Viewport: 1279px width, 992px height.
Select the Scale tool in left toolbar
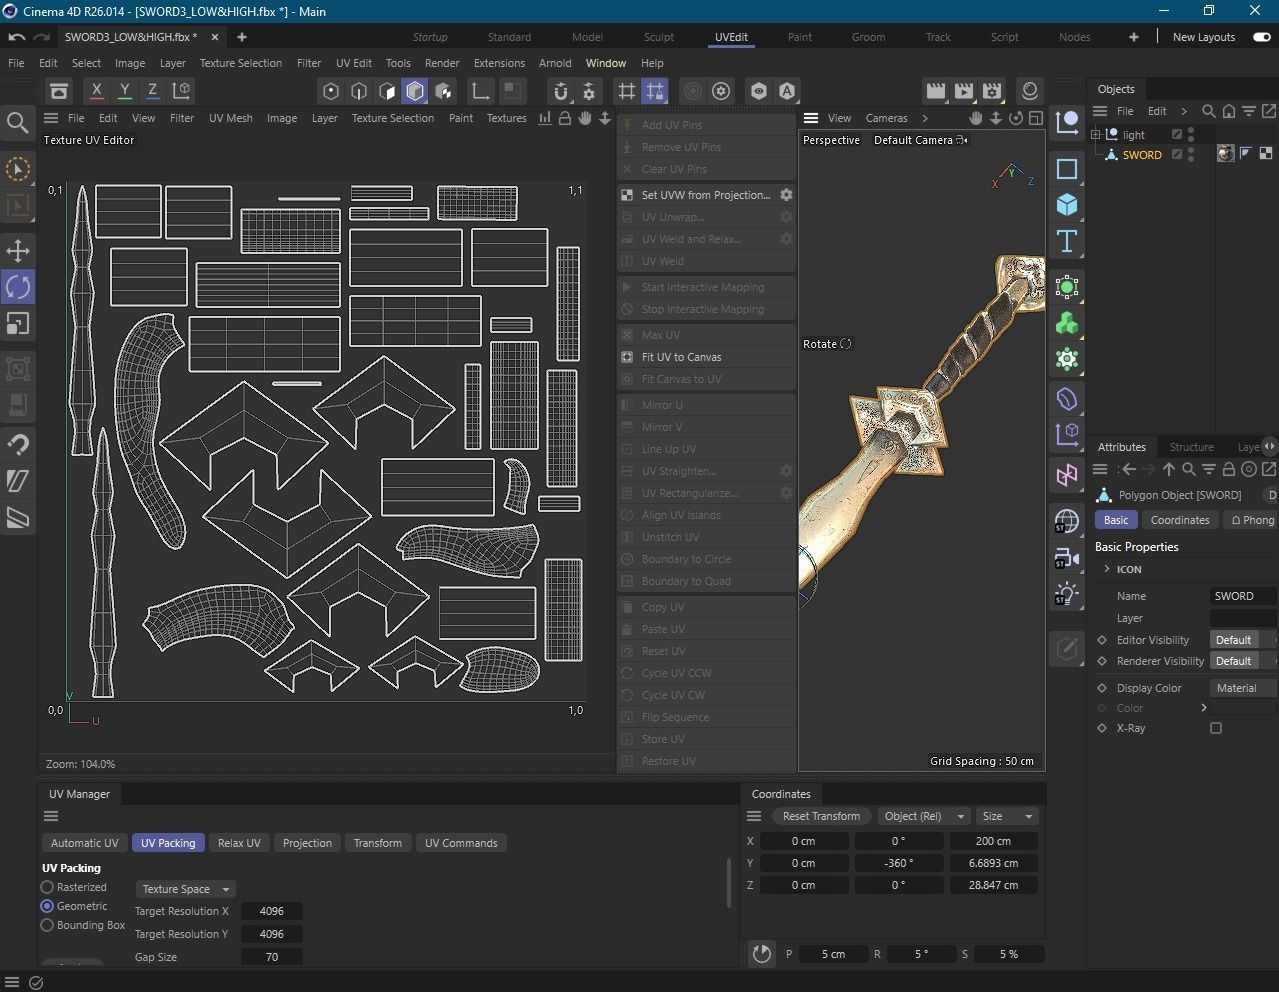coord(18,324)
